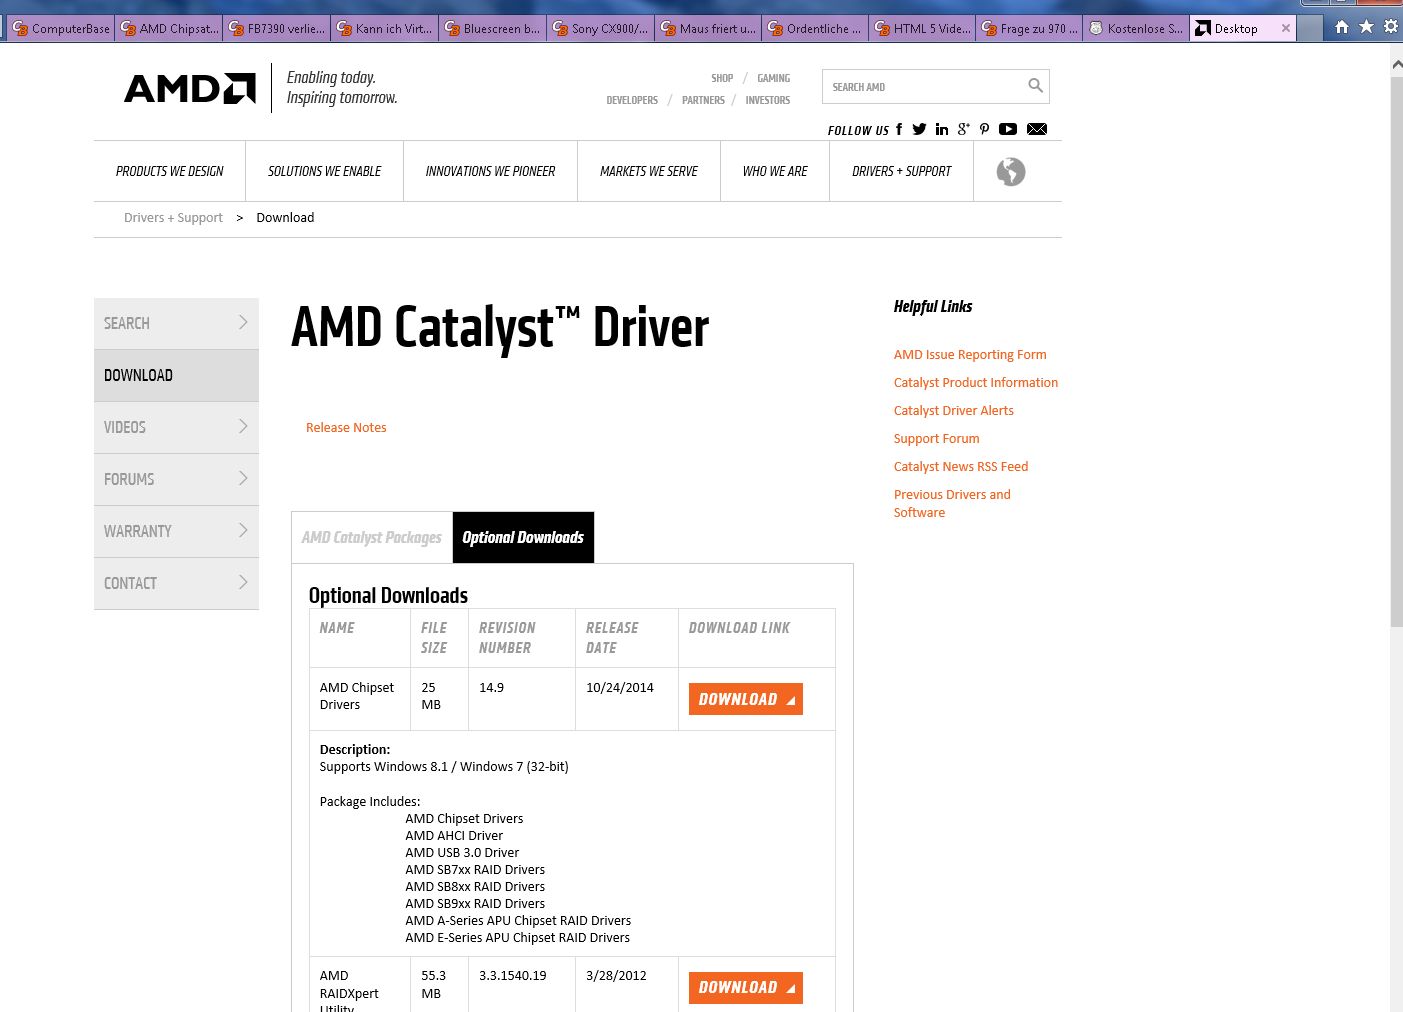Switch to FB7390 verlie... browser tab
Viewport: 1403px width, 1012px height.
tap(277, 29)
